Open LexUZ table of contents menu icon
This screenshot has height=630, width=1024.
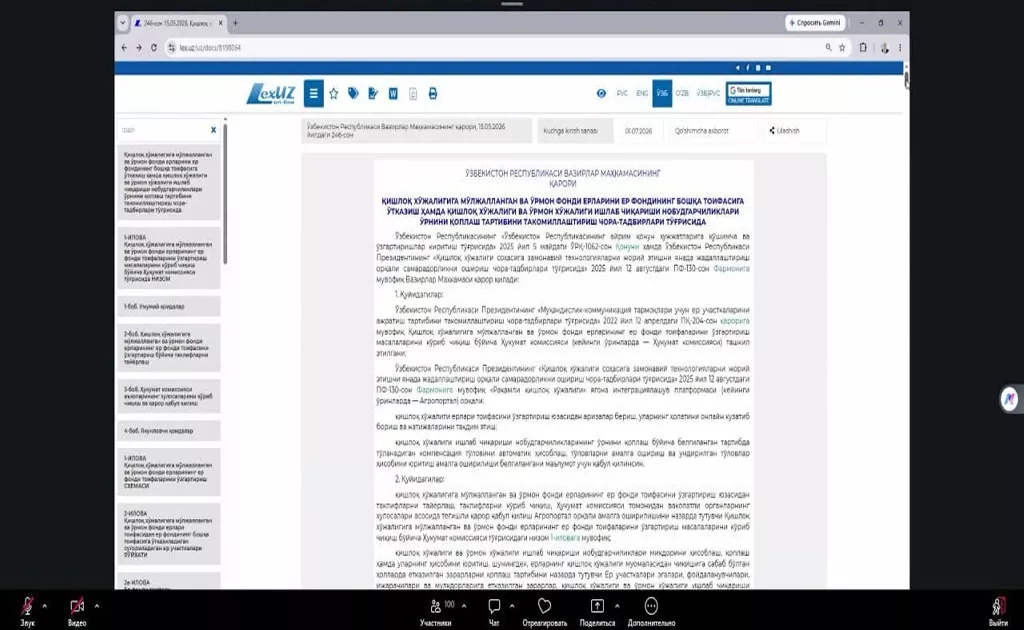point(313,93)
